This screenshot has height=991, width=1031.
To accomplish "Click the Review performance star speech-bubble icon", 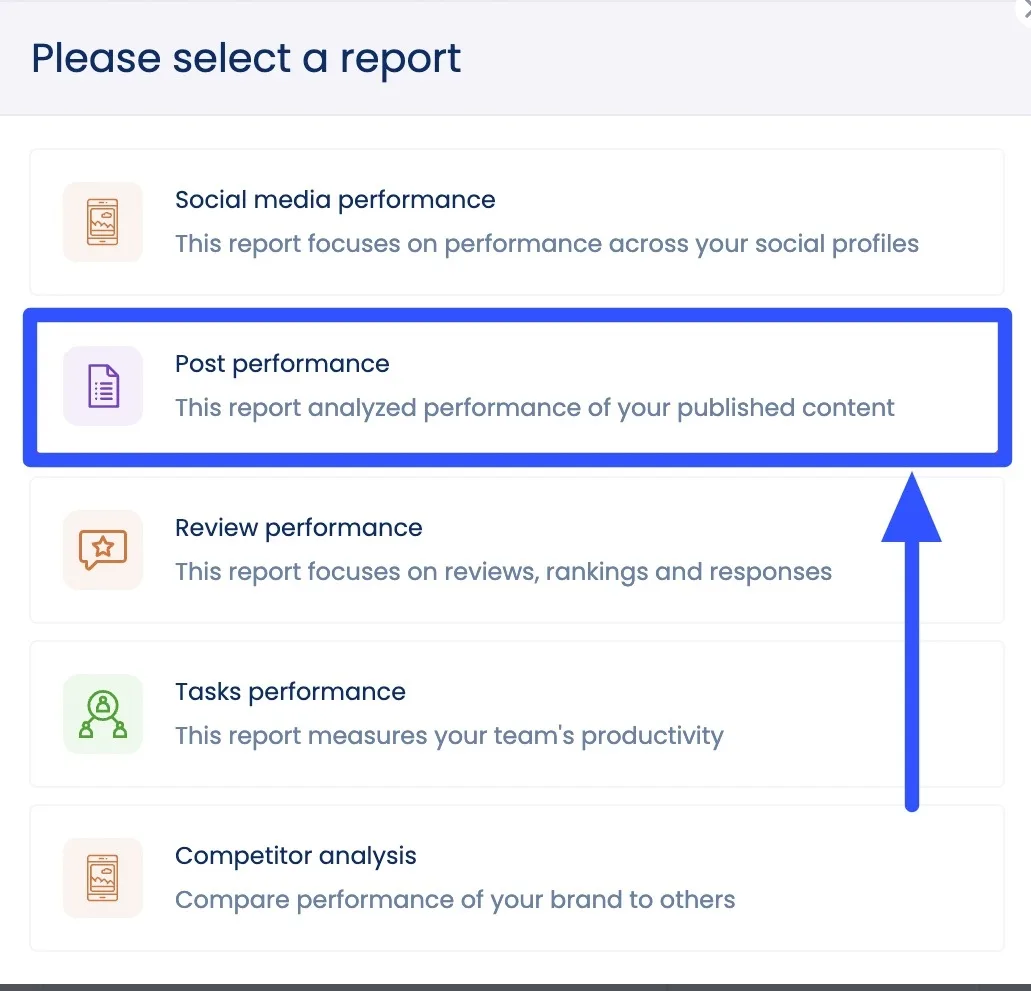I will (x=102, y=550).
